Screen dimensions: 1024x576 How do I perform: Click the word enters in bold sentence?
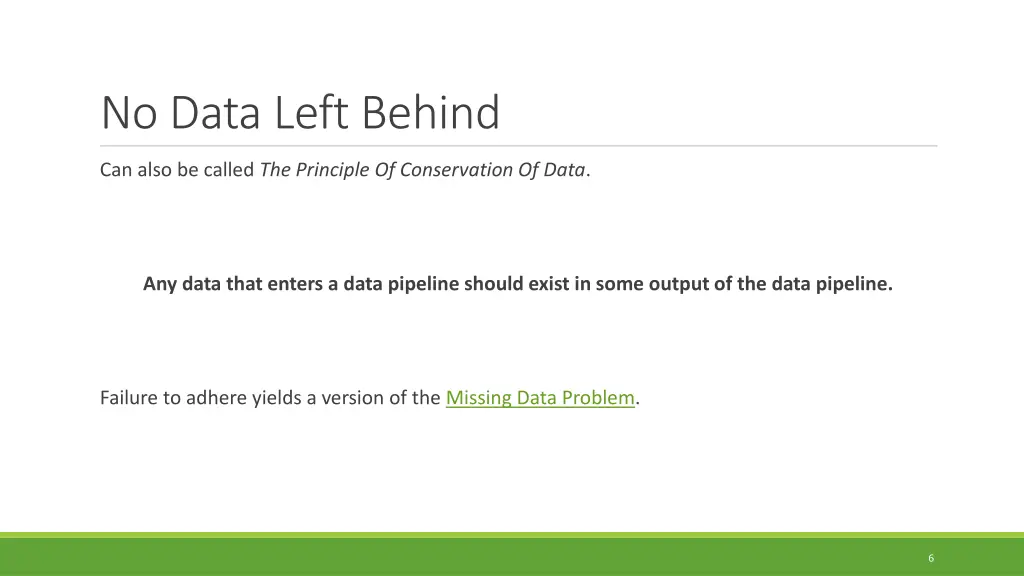(x=296, y=284)
